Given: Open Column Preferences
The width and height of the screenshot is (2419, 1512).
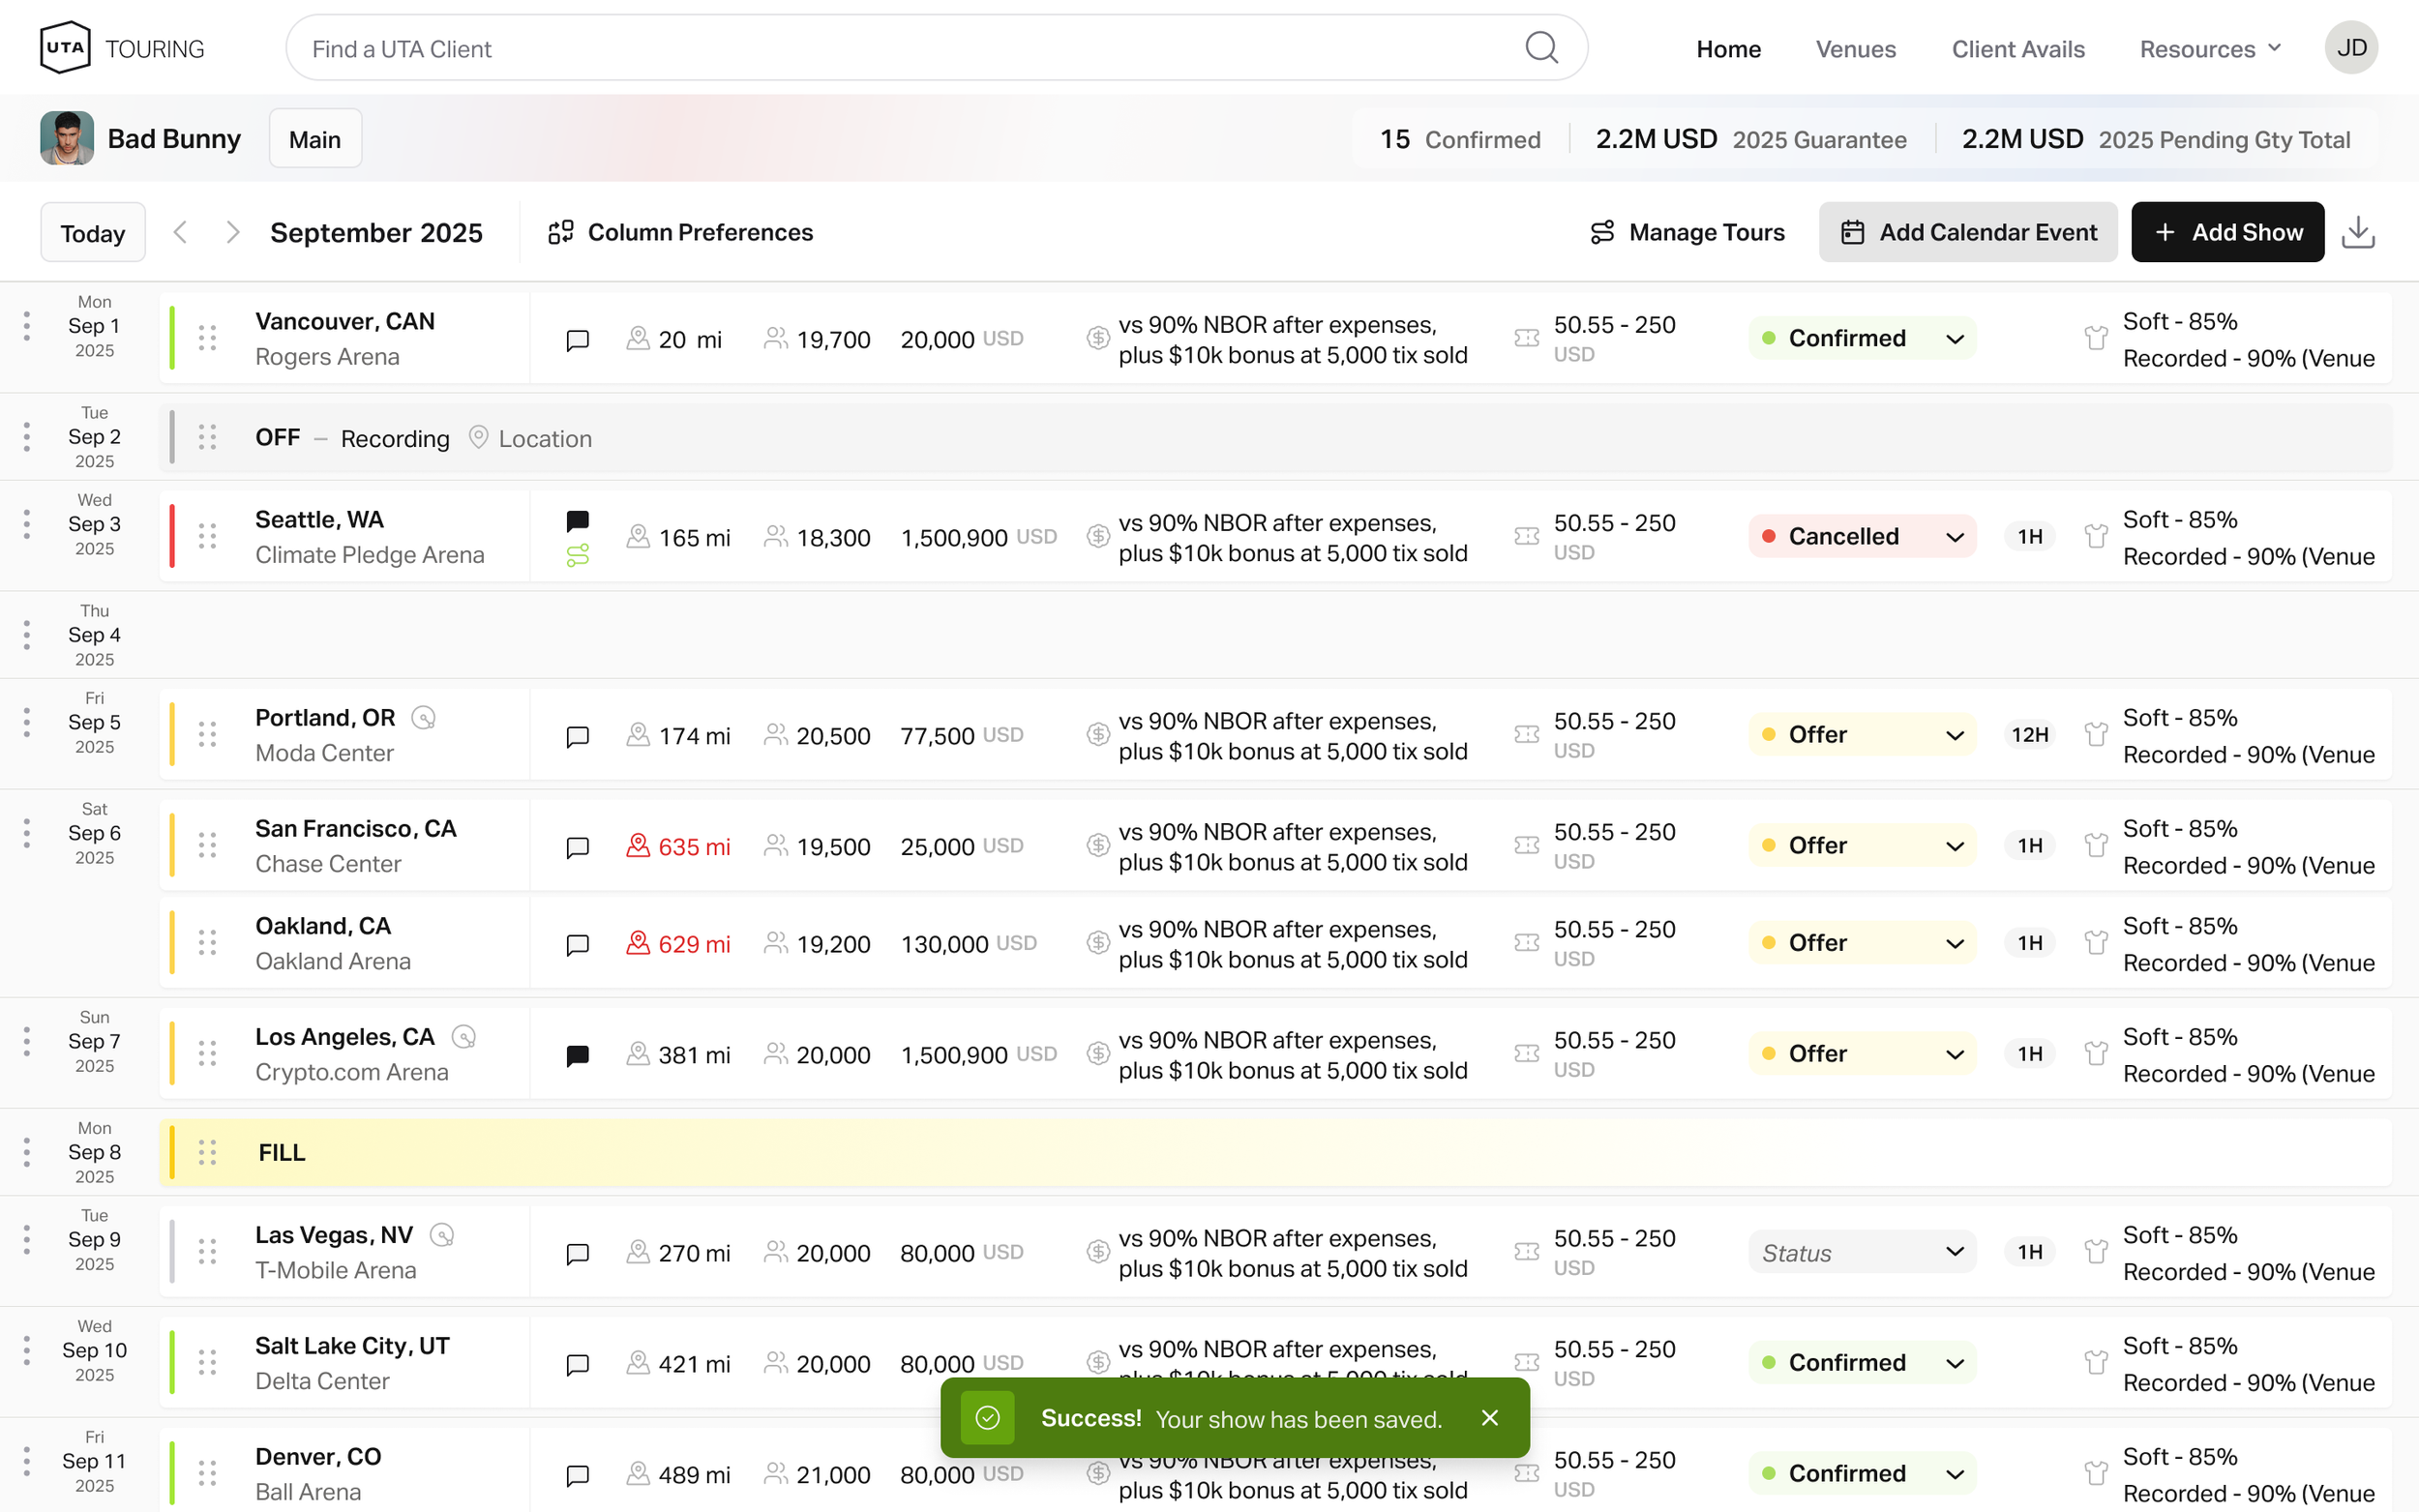Looking at the screenshot, I should click(681, 232).
